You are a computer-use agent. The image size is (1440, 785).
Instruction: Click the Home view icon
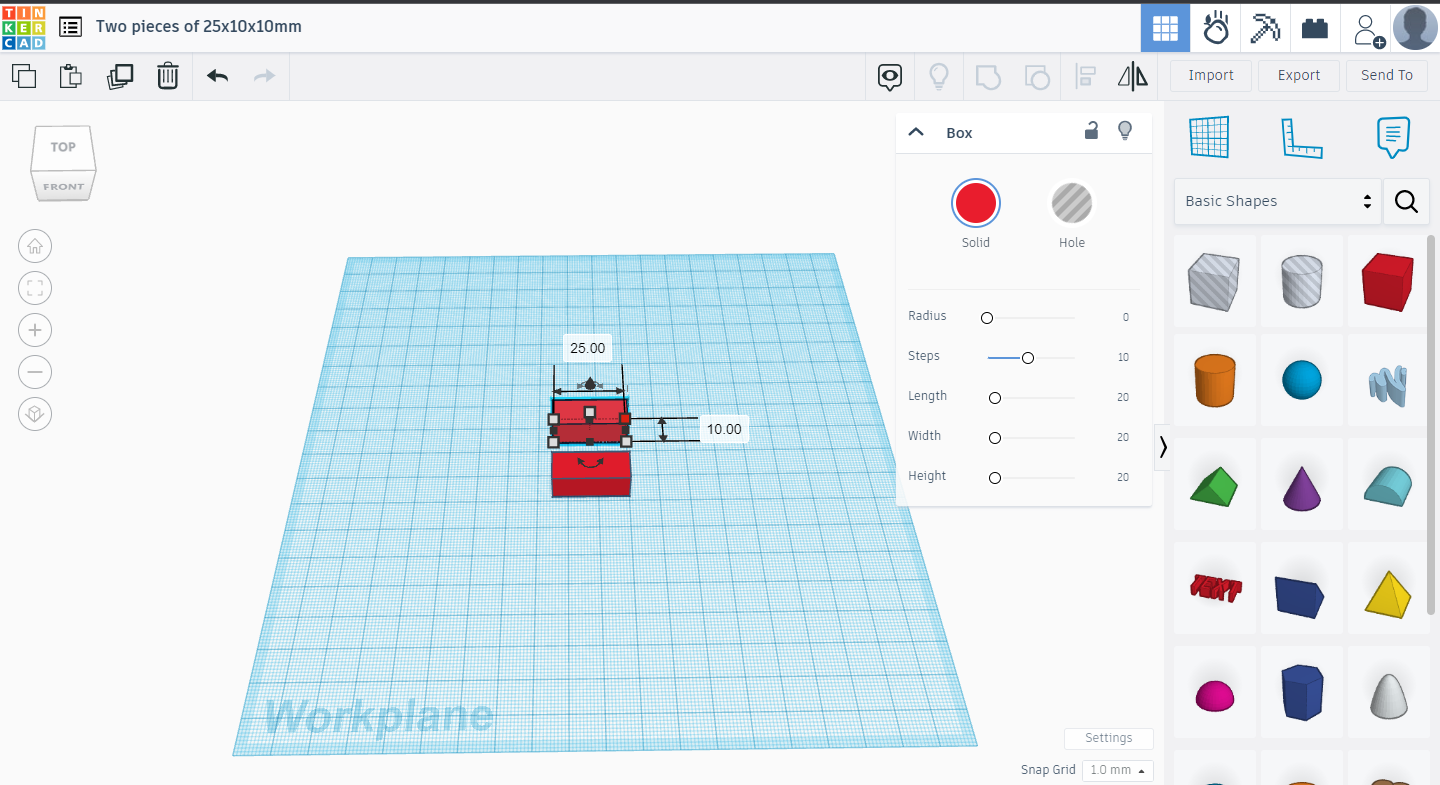coord(35,246)
